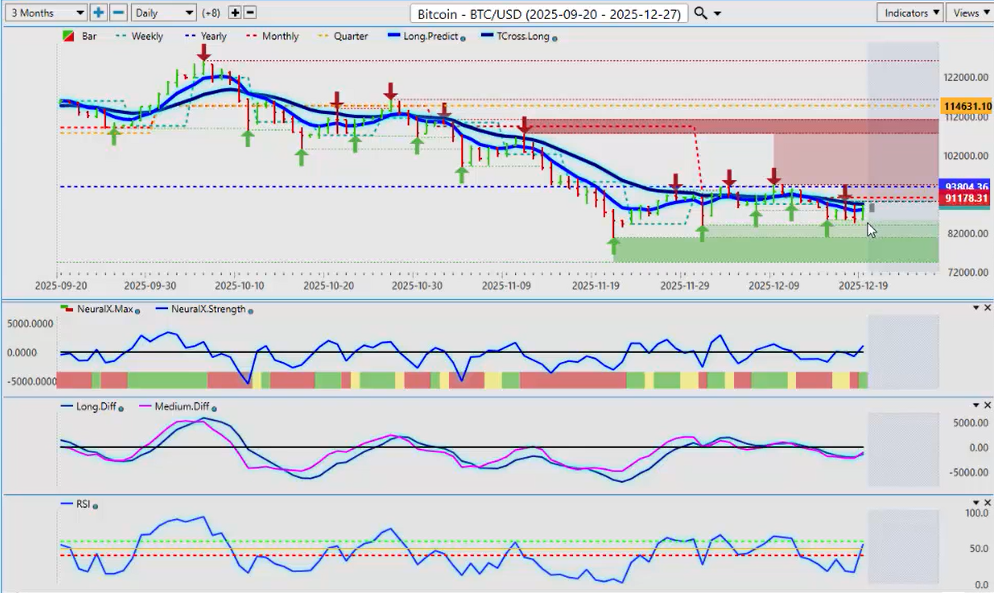Viewport: 994px width, 593px height.
Task: Close the Long.Diff indicator panel
Action: coord(986,405)
